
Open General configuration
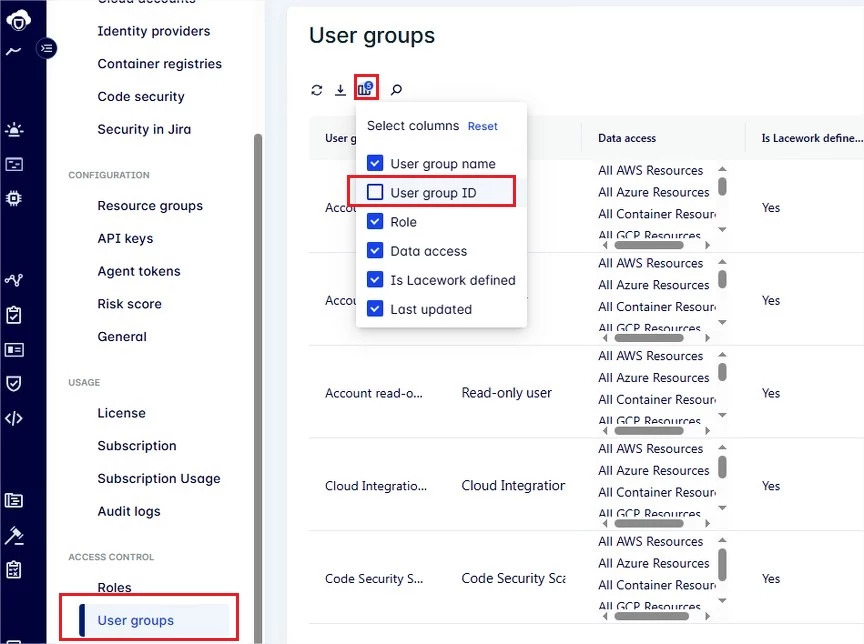pos(122,337)
